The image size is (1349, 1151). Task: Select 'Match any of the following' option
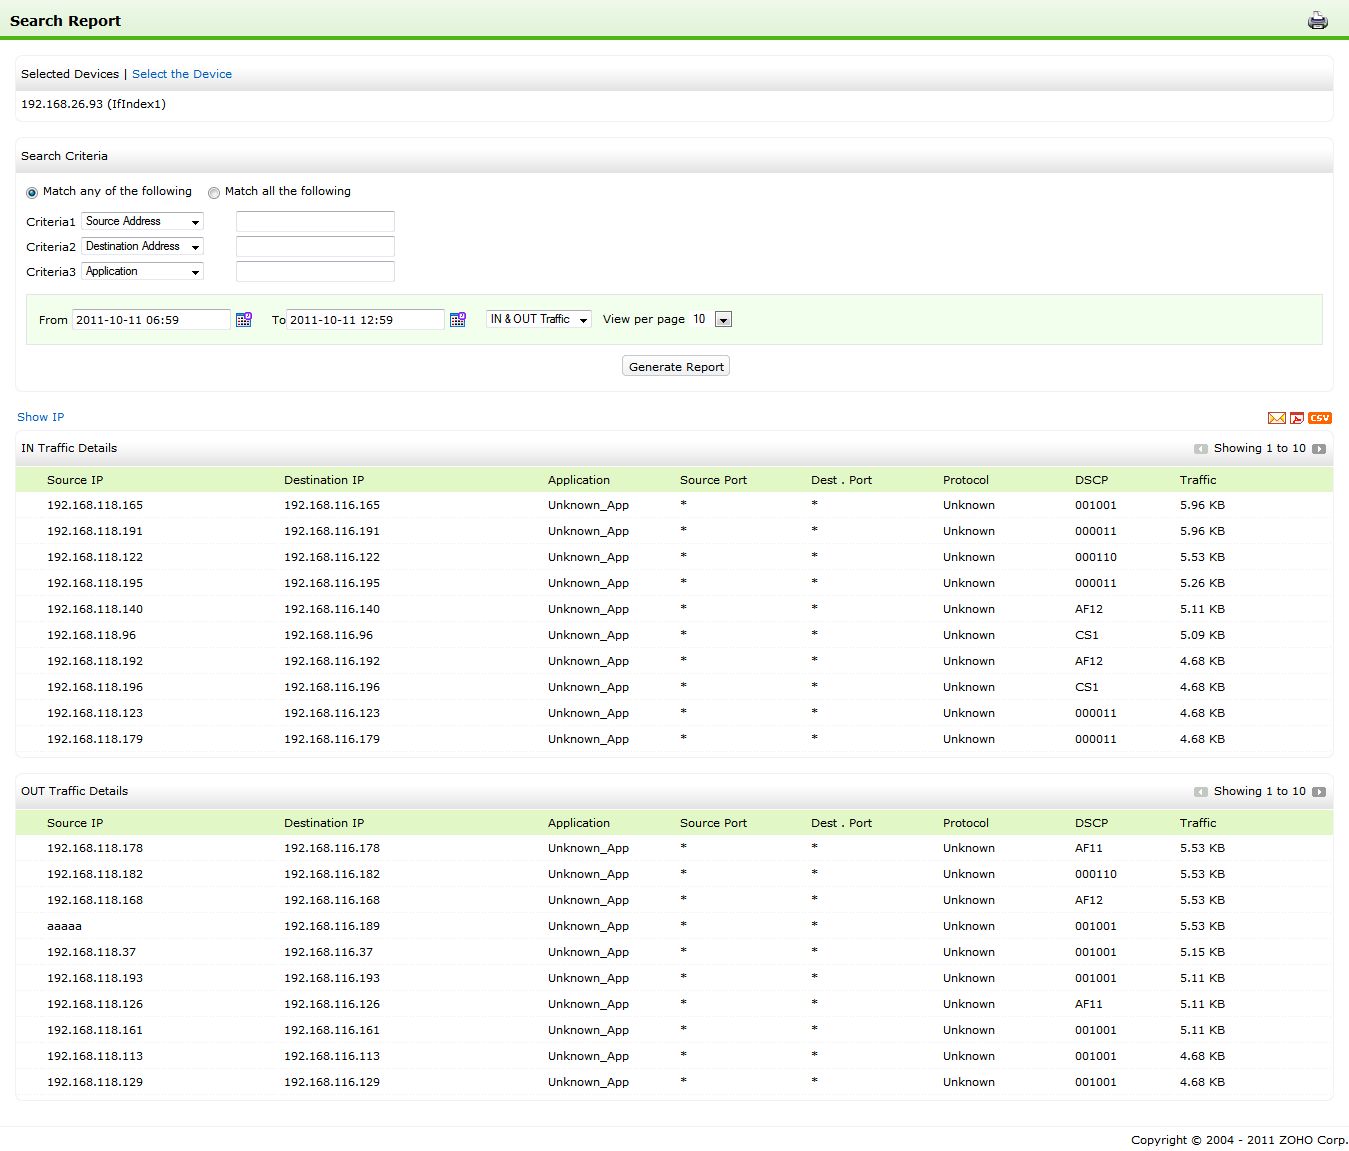click(x=32, y=192)
